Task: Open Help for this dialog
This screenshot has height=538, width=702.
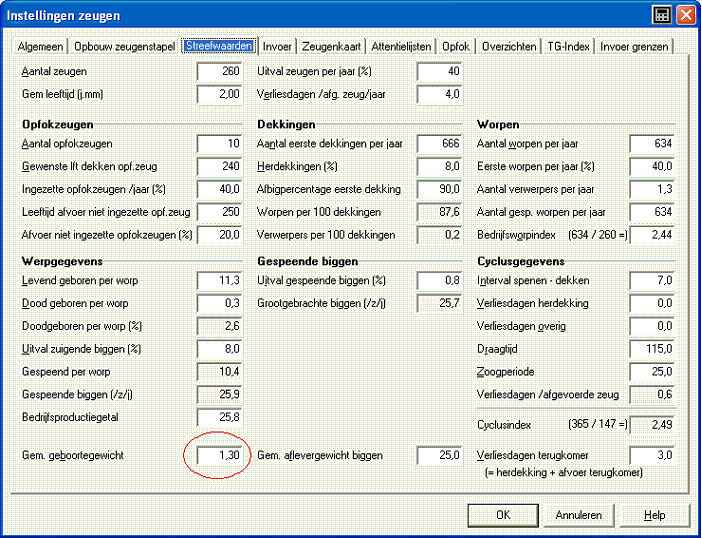Action: pos(654,515)
